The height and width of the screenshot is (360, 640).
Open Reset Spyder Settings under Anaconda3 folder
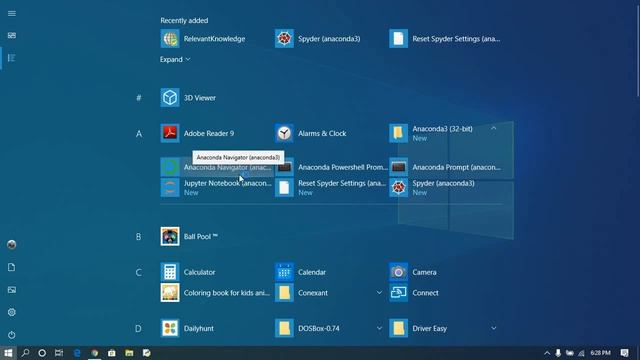[331, 187]
